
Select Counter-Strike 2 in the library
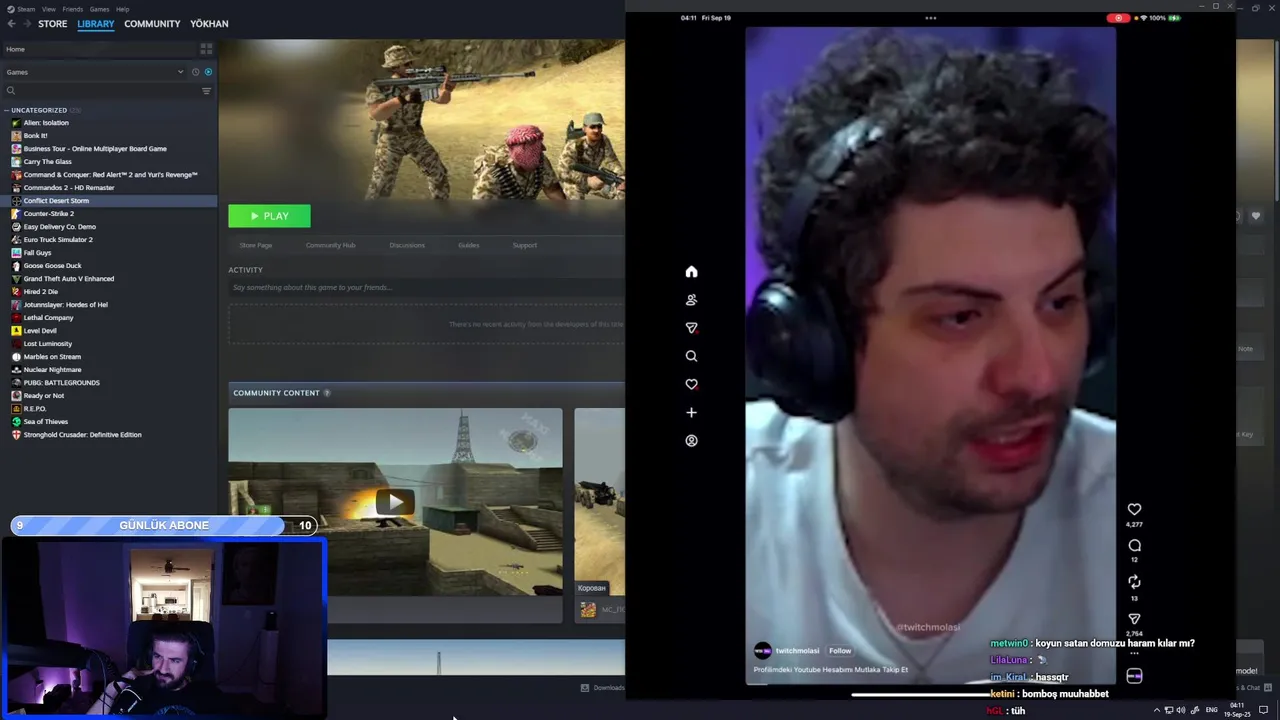click(x=49, y=214)
